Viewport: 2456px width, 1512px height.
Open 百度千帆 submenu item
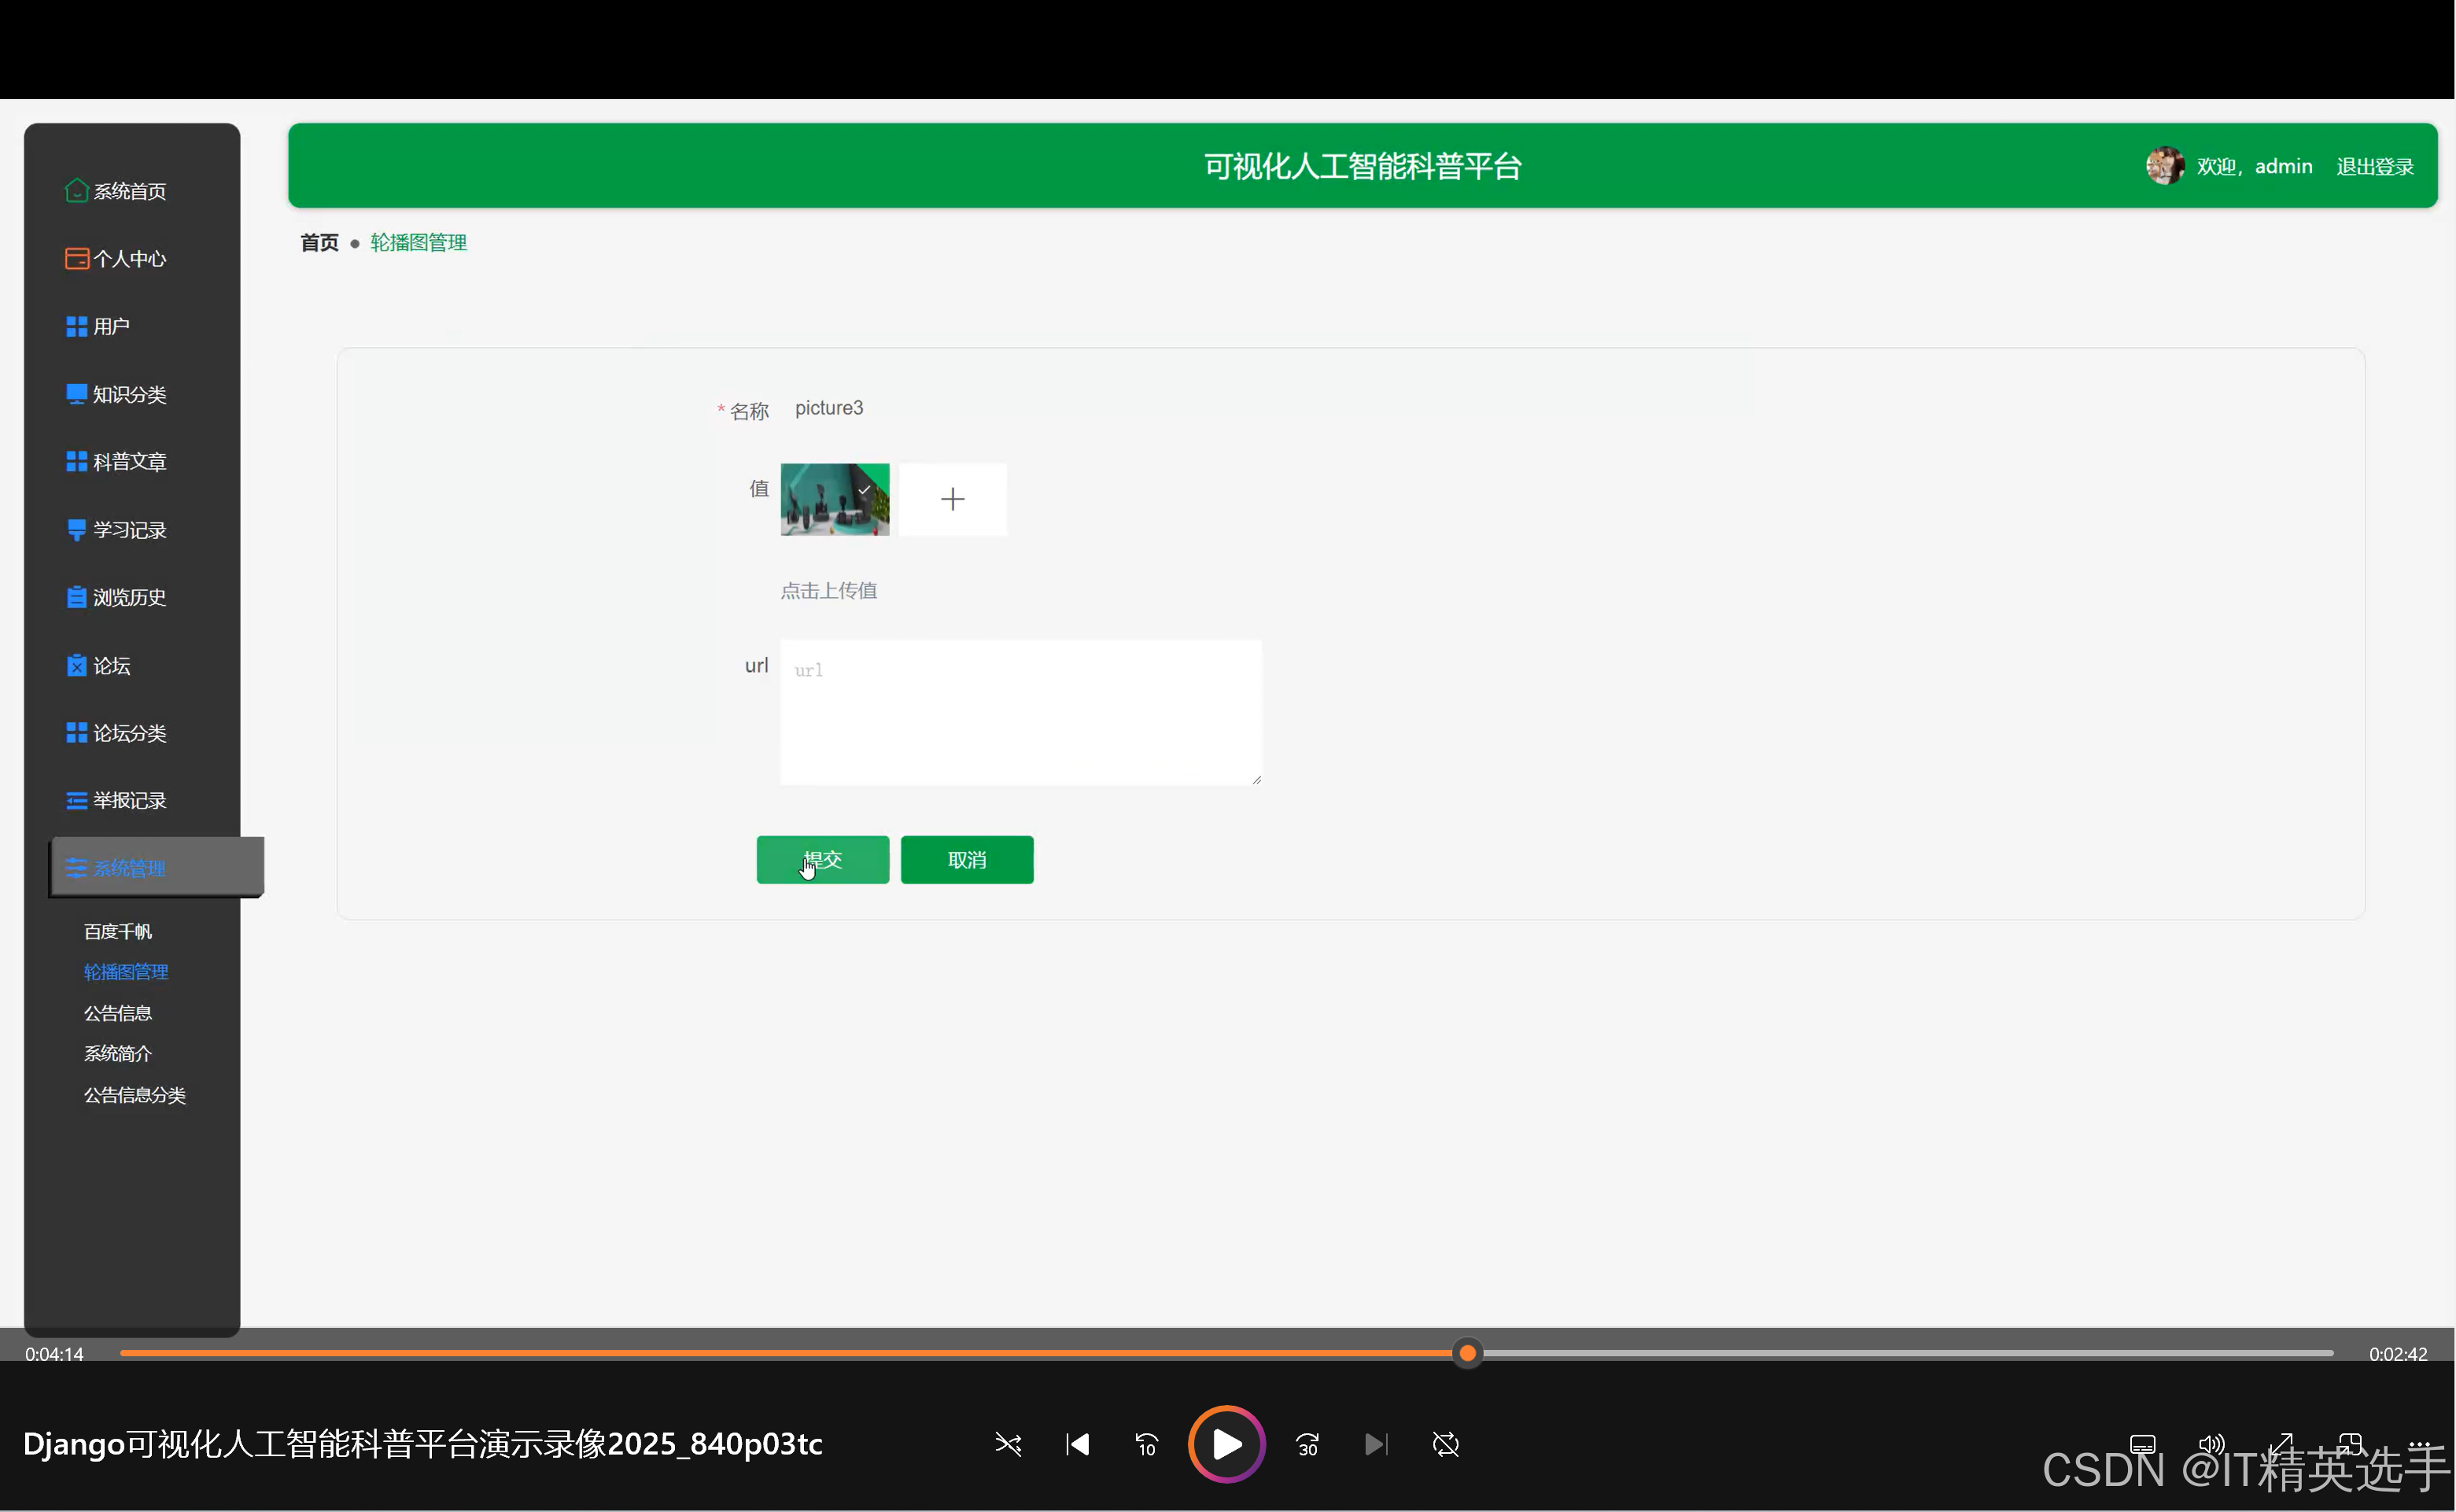(118, 931)
